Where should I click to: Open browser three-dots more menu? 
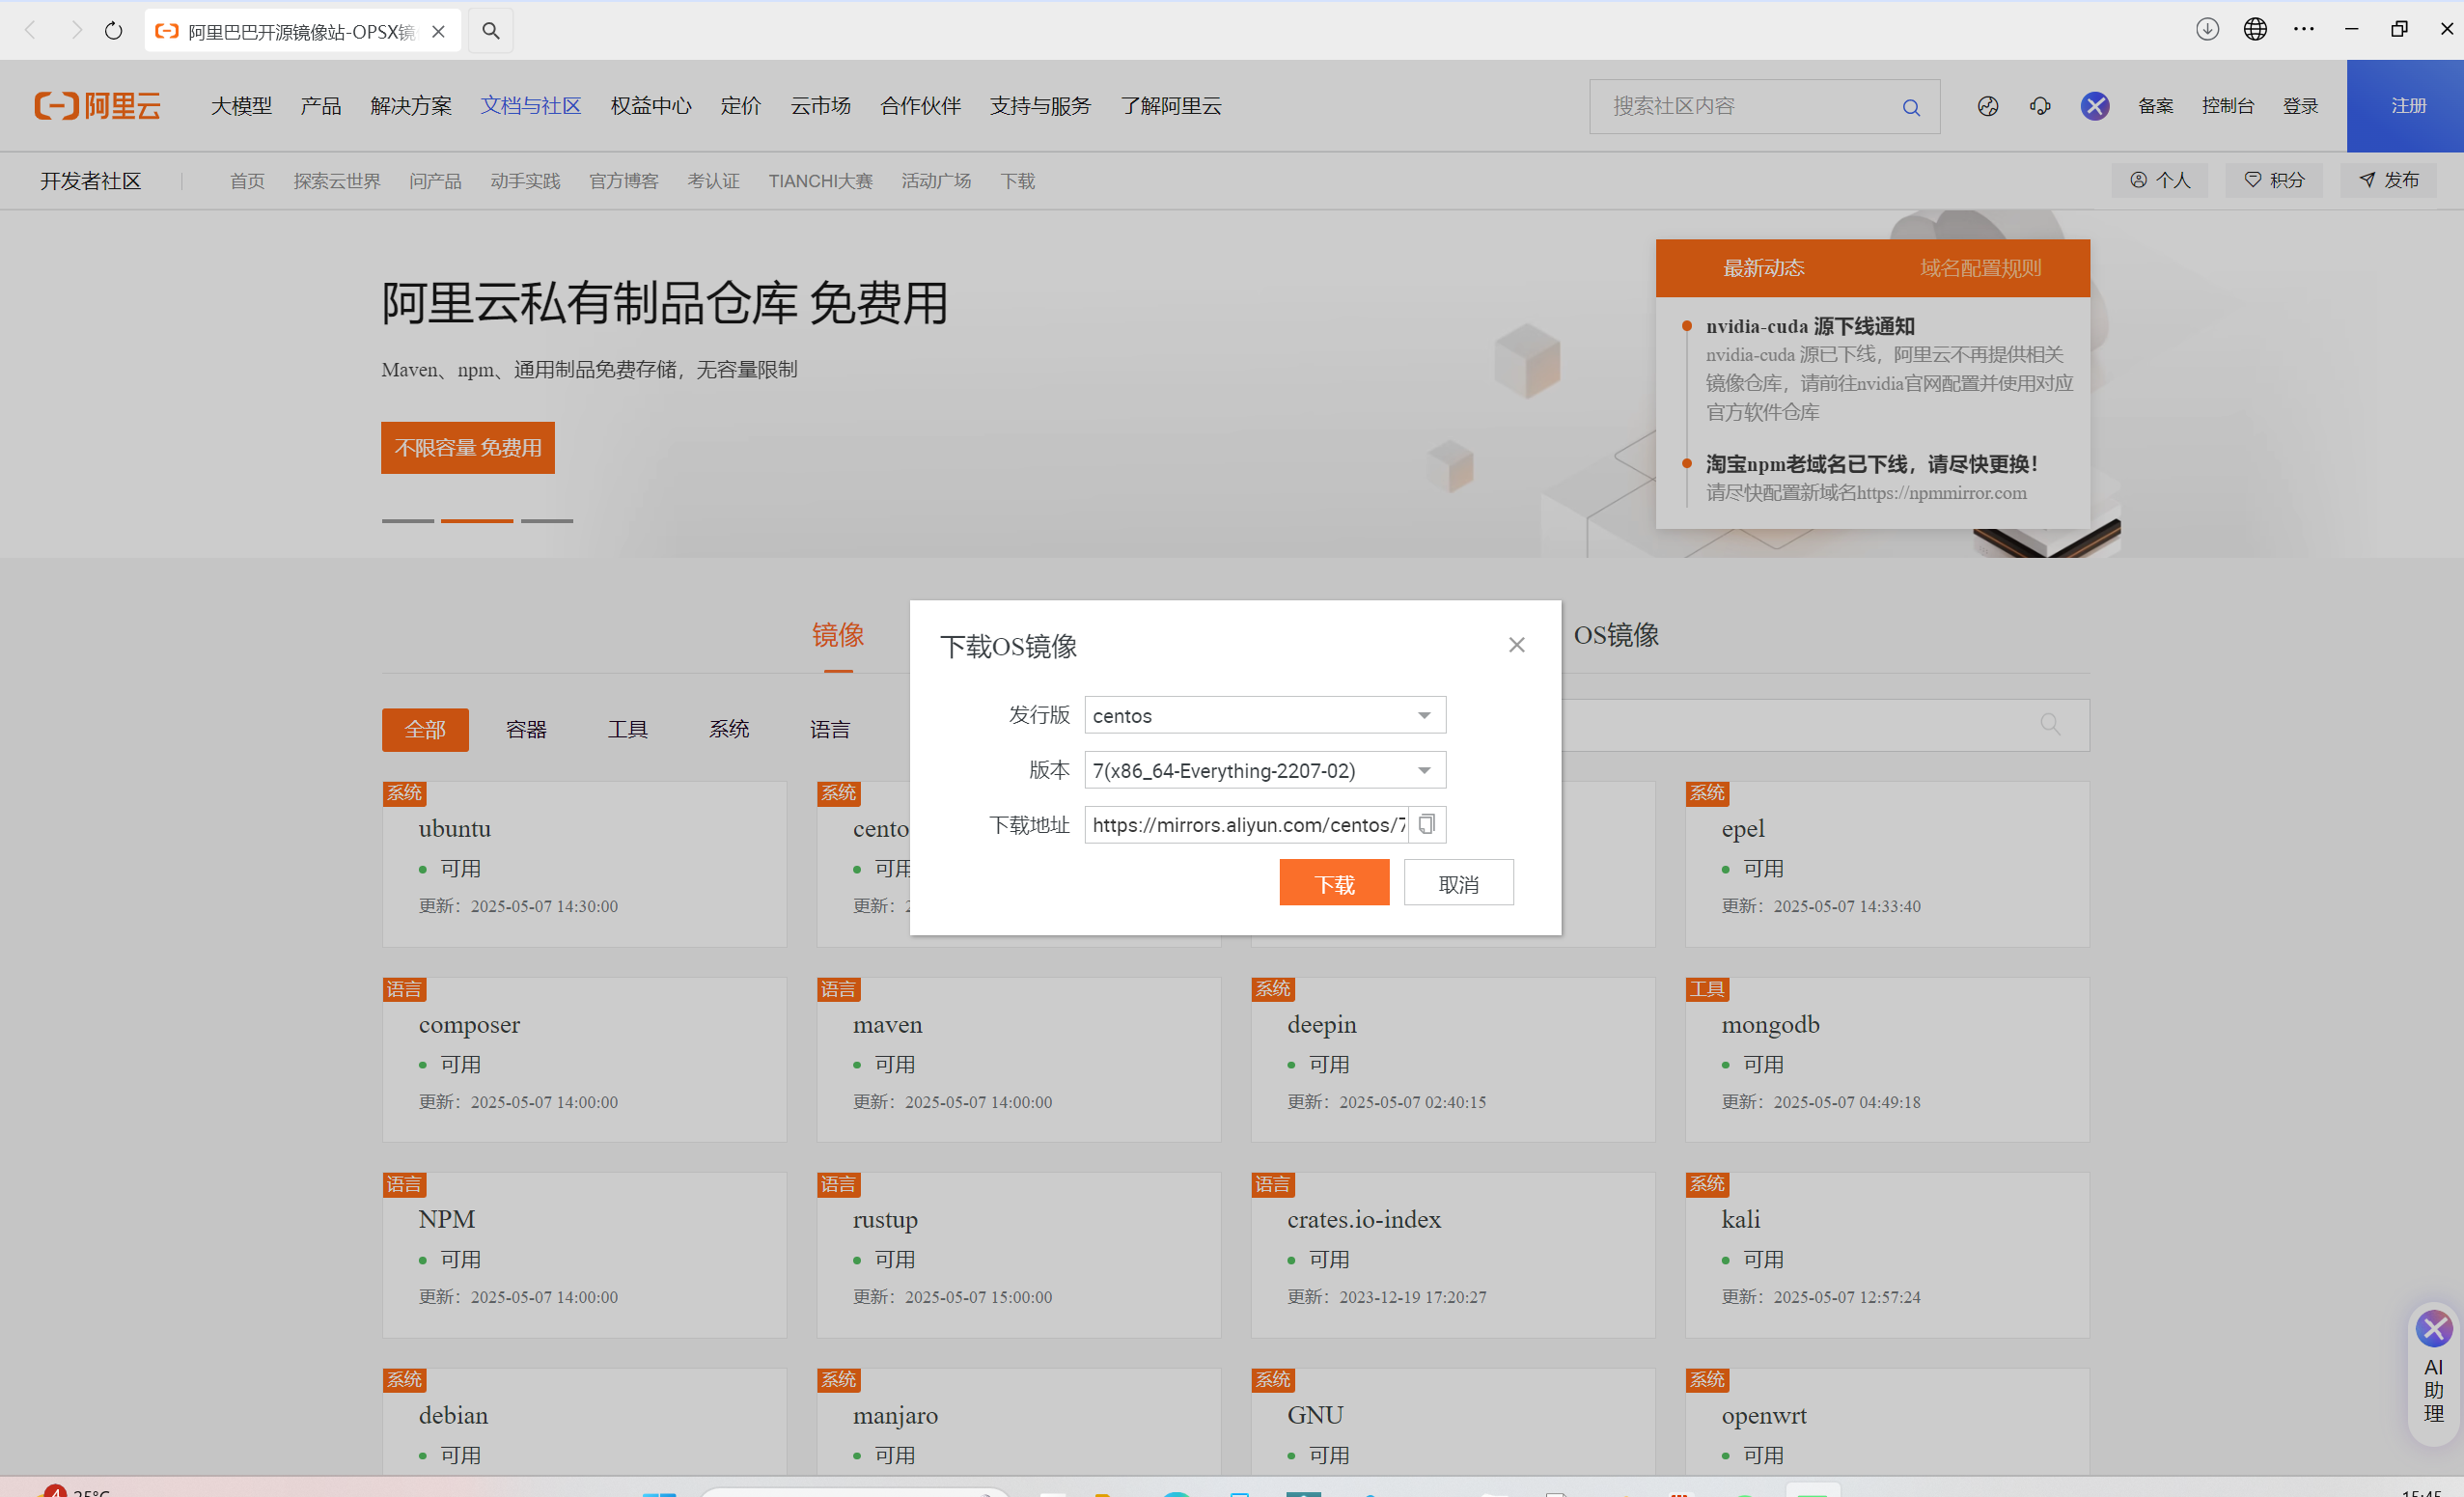pyautogui.click(x=2303, y=29)
